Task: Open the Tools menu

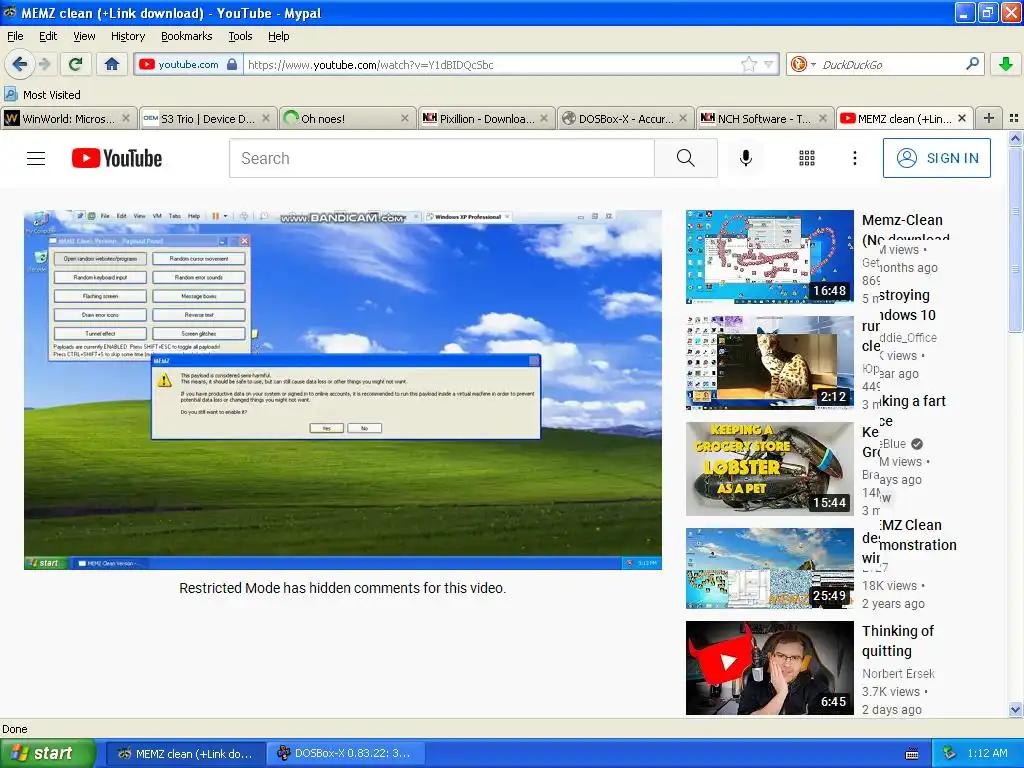Action: click(x=240, y=36)
